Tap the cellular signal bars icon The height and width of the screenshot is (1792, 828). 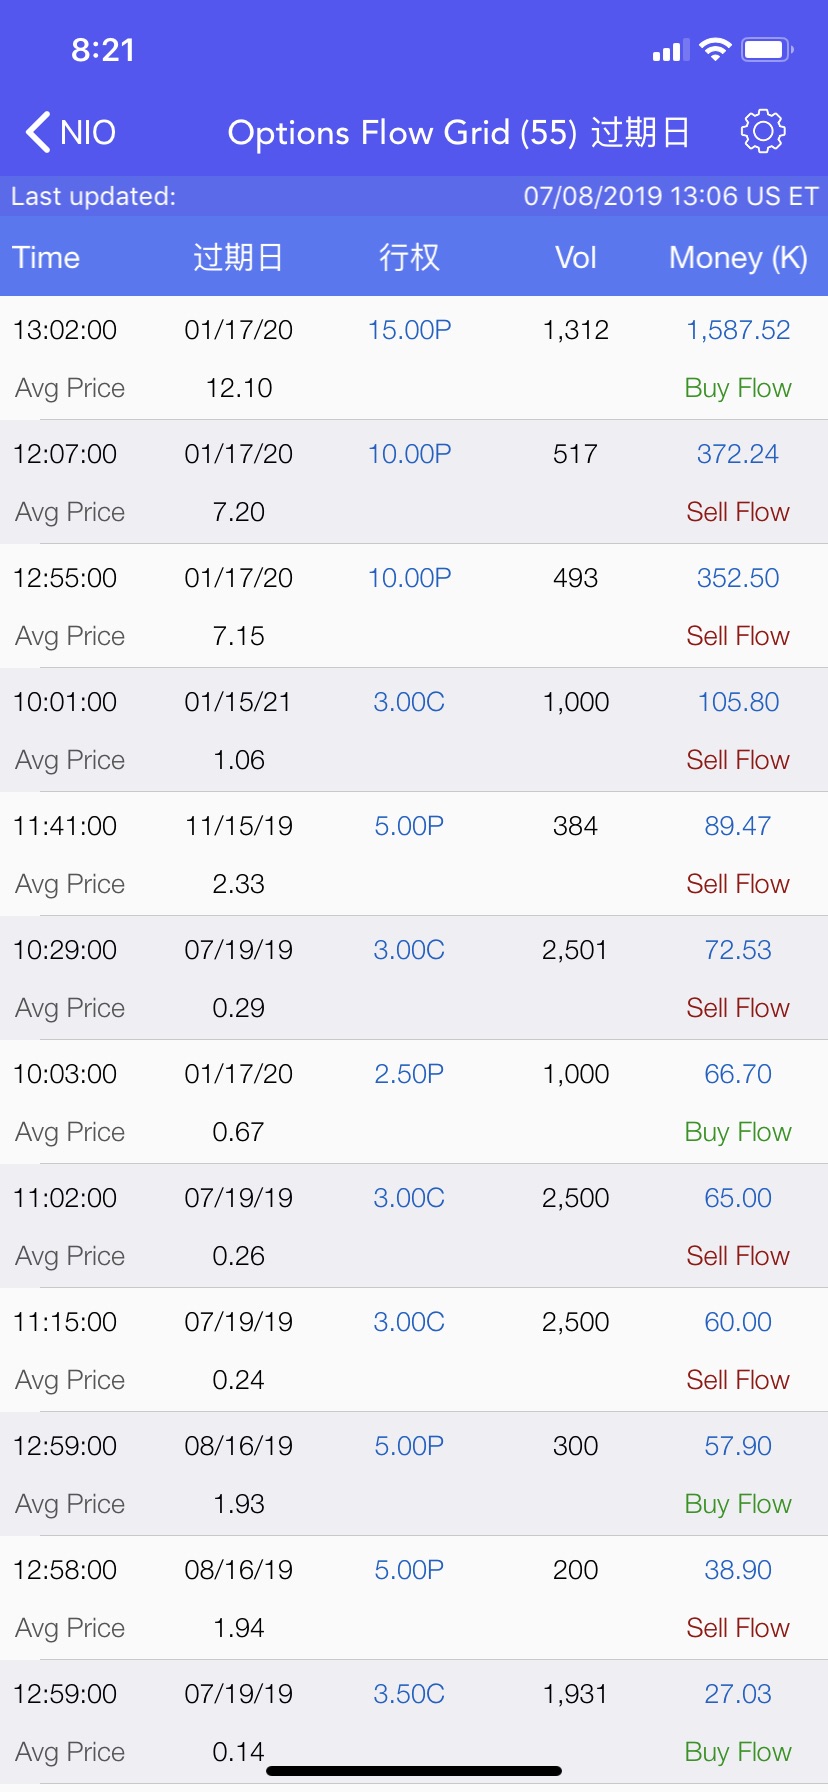pyautogui.click(x=670, y=50)
